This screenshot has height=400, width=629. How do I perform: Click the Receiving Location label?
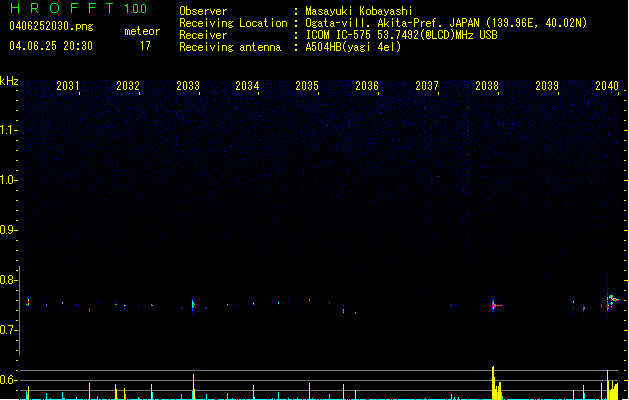coord(233,23)
